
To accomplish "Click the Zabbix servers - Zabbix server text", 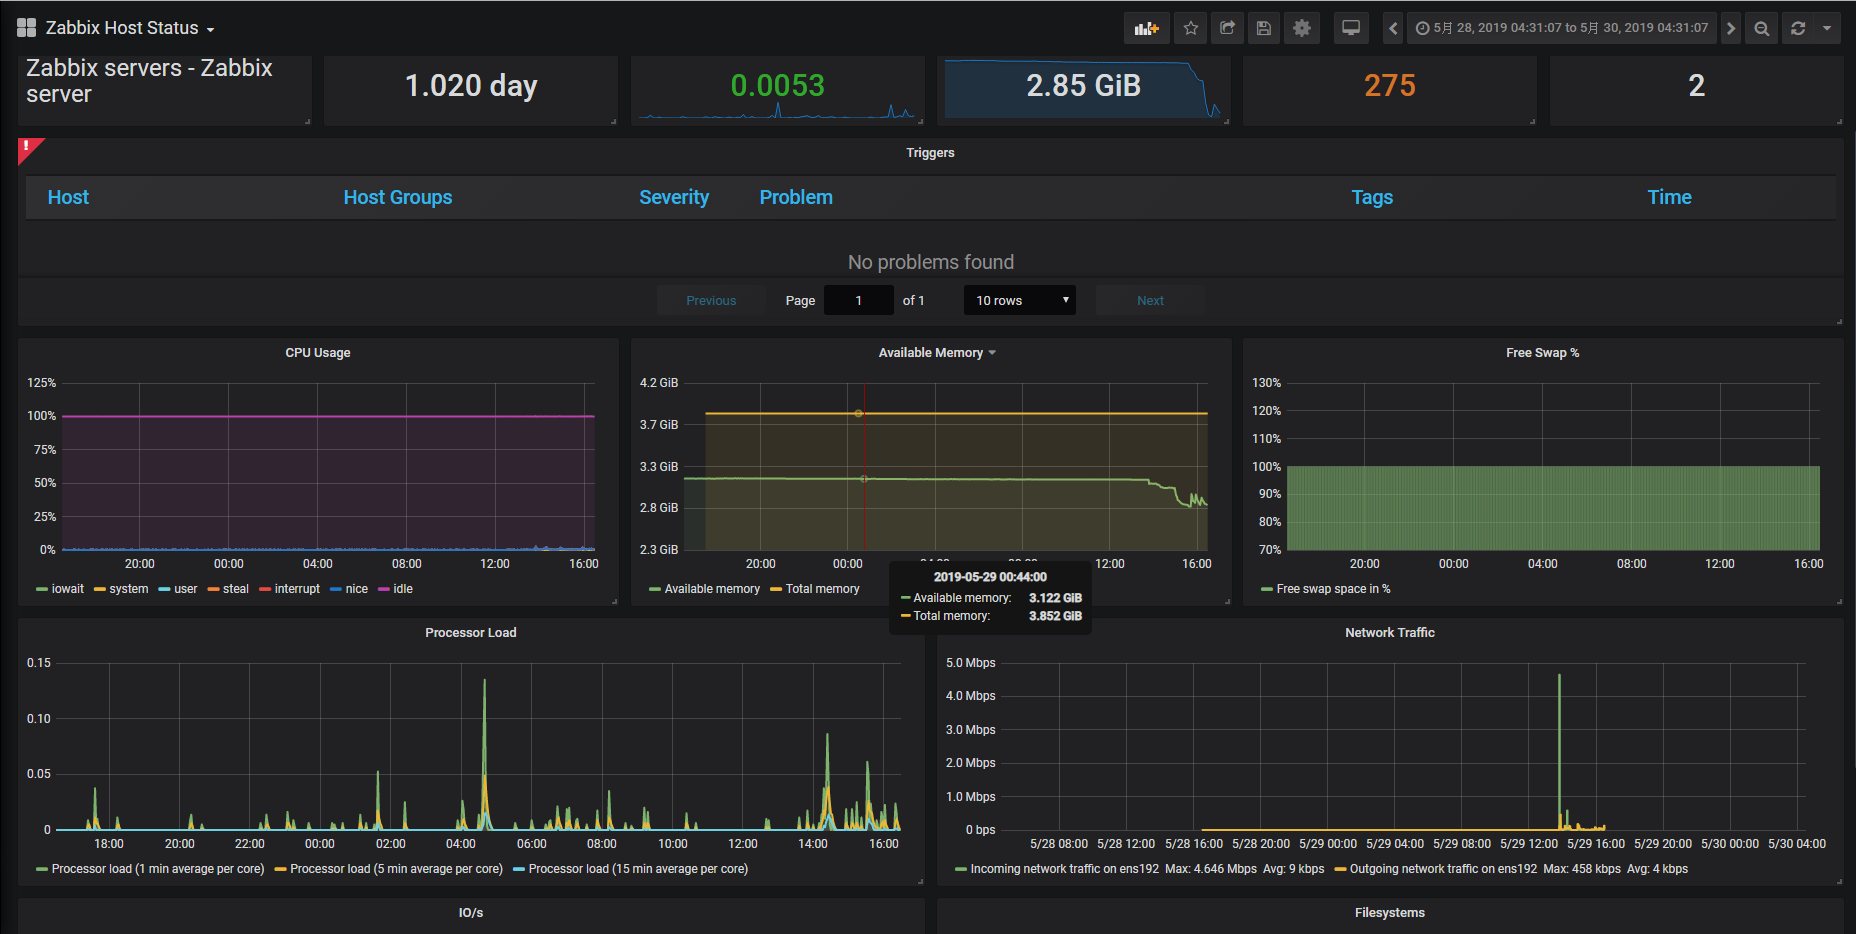I will click(x=149, y=81).
